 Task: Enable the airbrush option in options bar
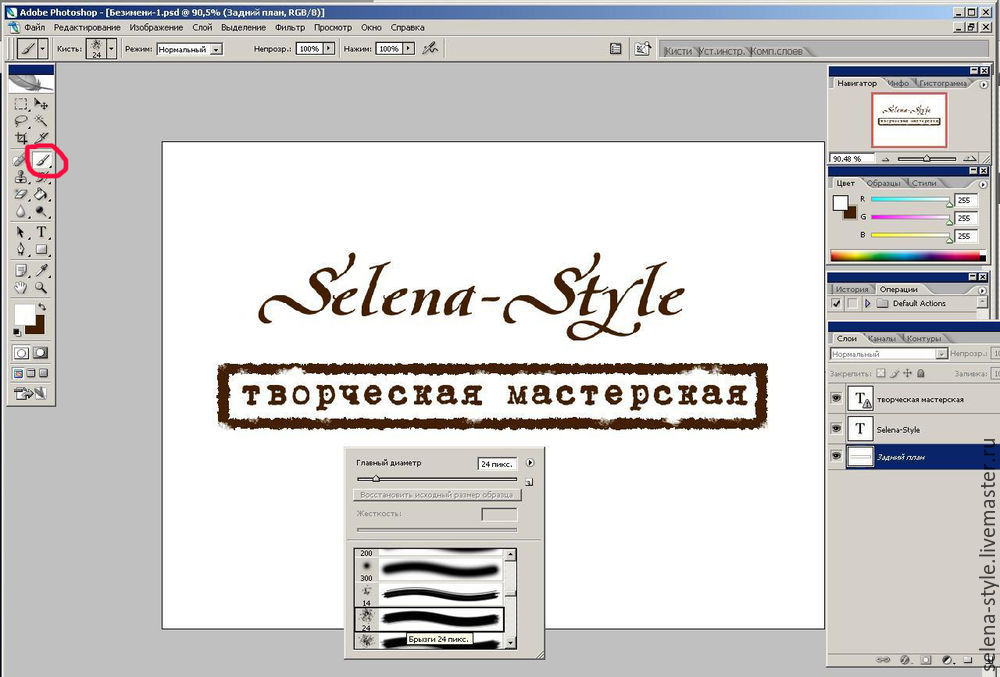431,48
